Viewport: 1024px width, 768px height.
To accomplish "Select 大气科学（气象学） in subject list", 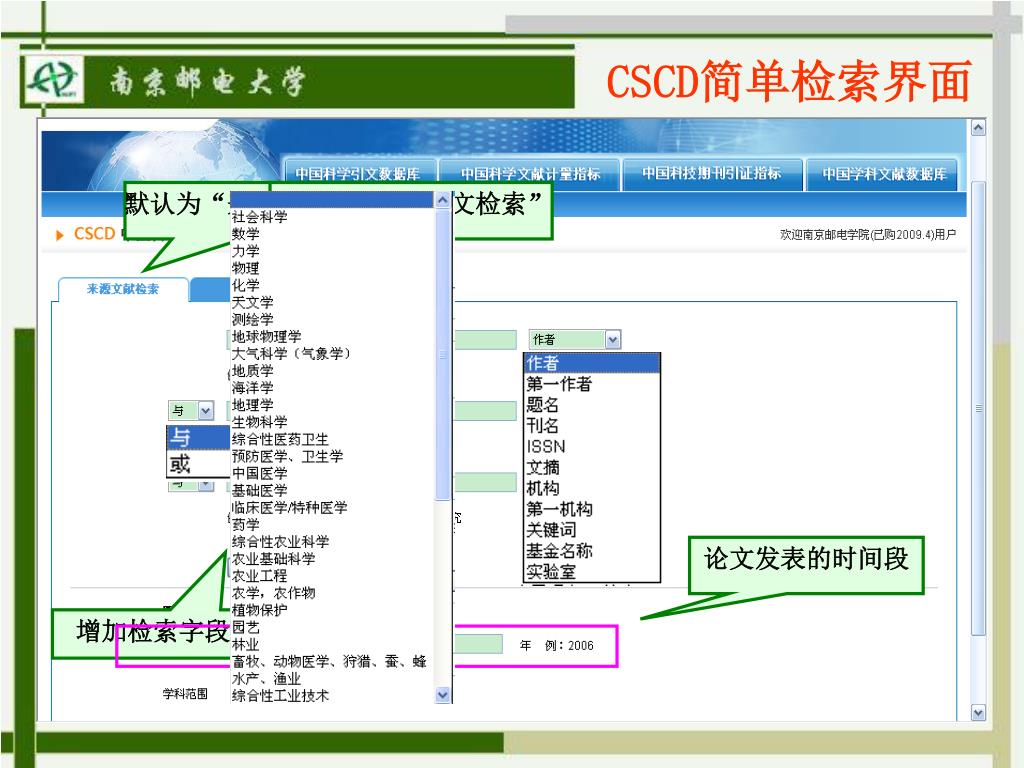I will pos(332,354).
